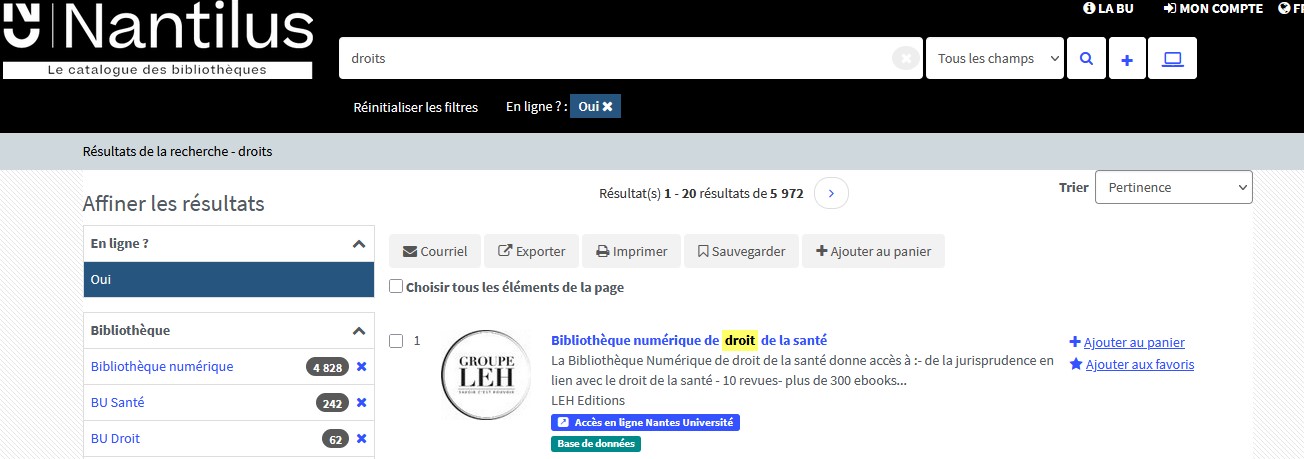1304x459 pixels.
Task: Click the laptop icon next to search
Action: (x=1172, y=59)
